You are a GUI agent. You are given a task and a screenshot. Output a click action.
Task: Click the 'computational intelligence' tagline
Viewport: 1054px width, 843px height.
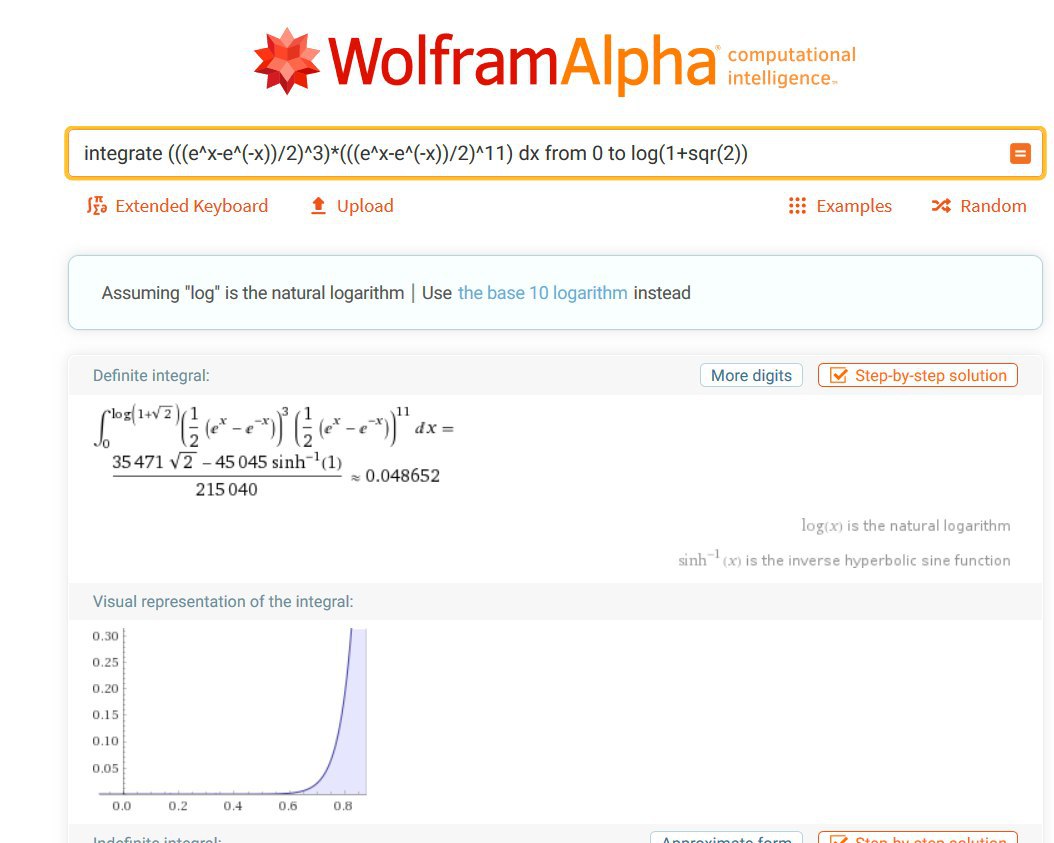click(792, 66)
